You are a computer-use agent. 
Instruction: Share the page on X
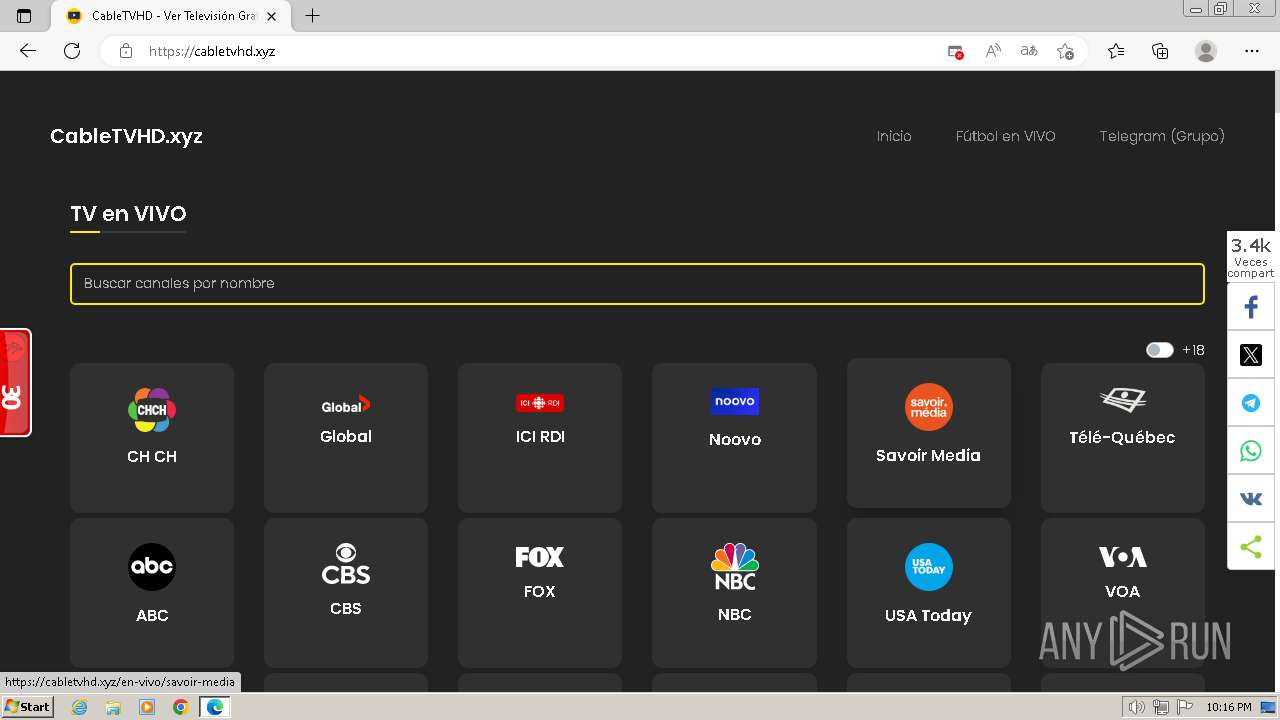click(x=1251, y=355)
